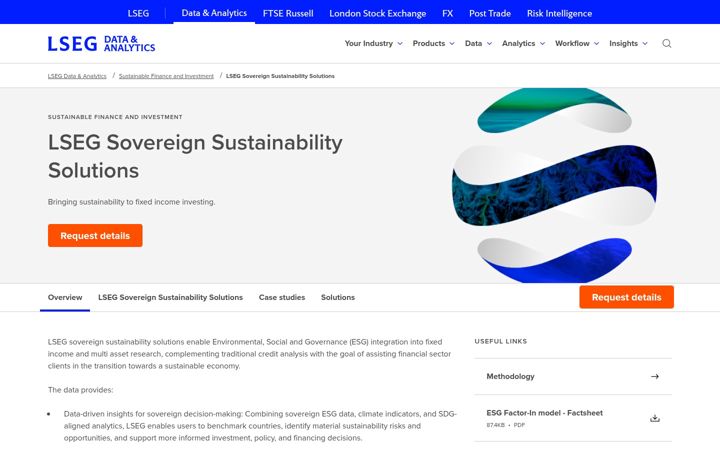Open London Stock Exchange top link

click(x=377, y=13)
